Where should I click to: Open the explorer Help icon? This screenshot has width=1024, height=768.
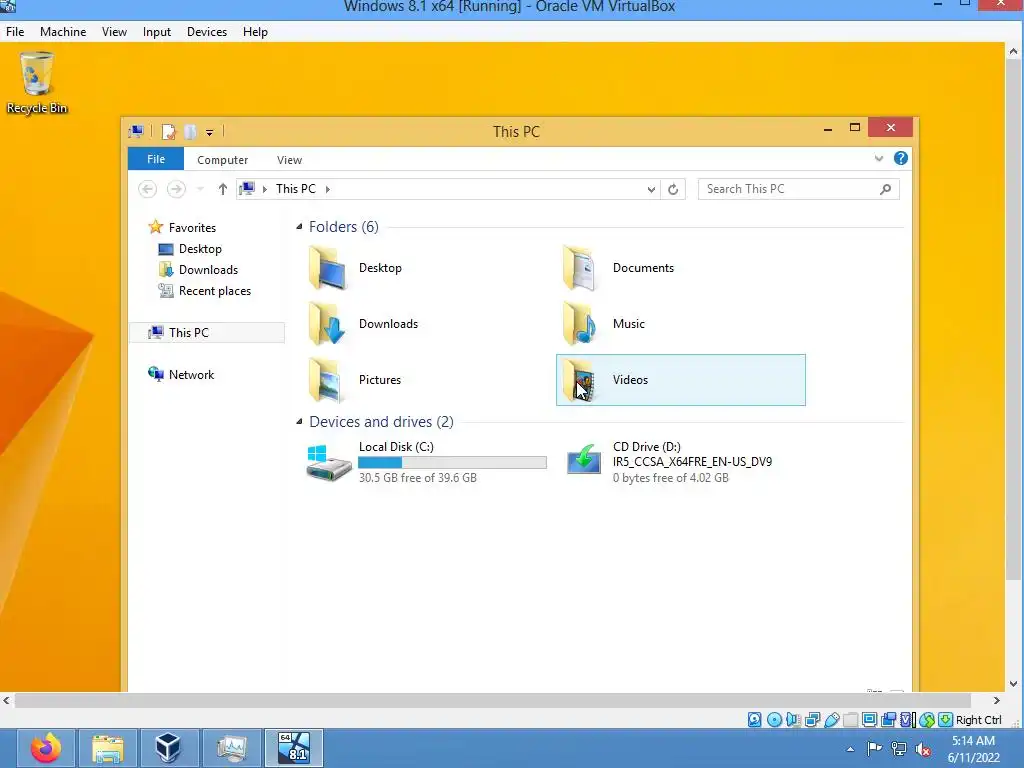click(901, 158)
